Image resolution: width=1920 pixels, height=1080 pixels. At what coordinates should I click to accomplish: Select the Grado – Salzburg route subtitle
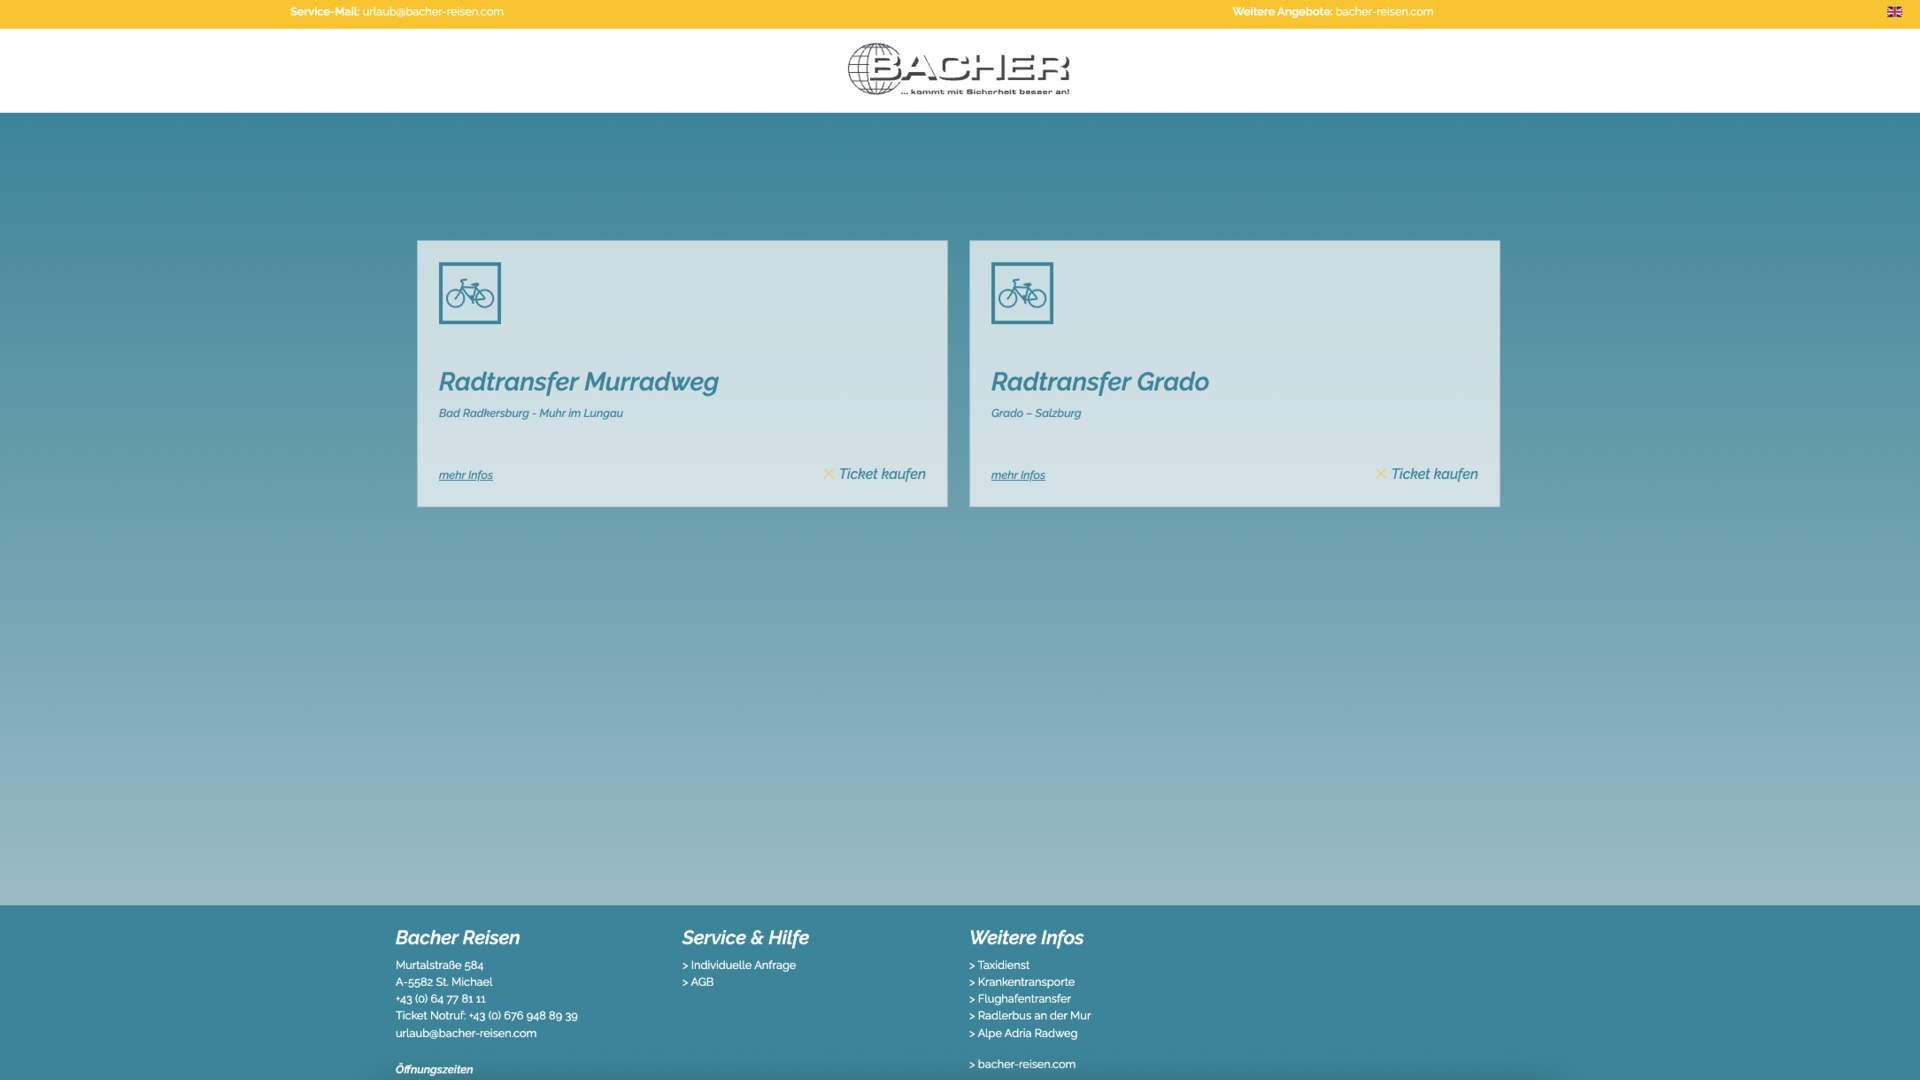coord(1036,413)
